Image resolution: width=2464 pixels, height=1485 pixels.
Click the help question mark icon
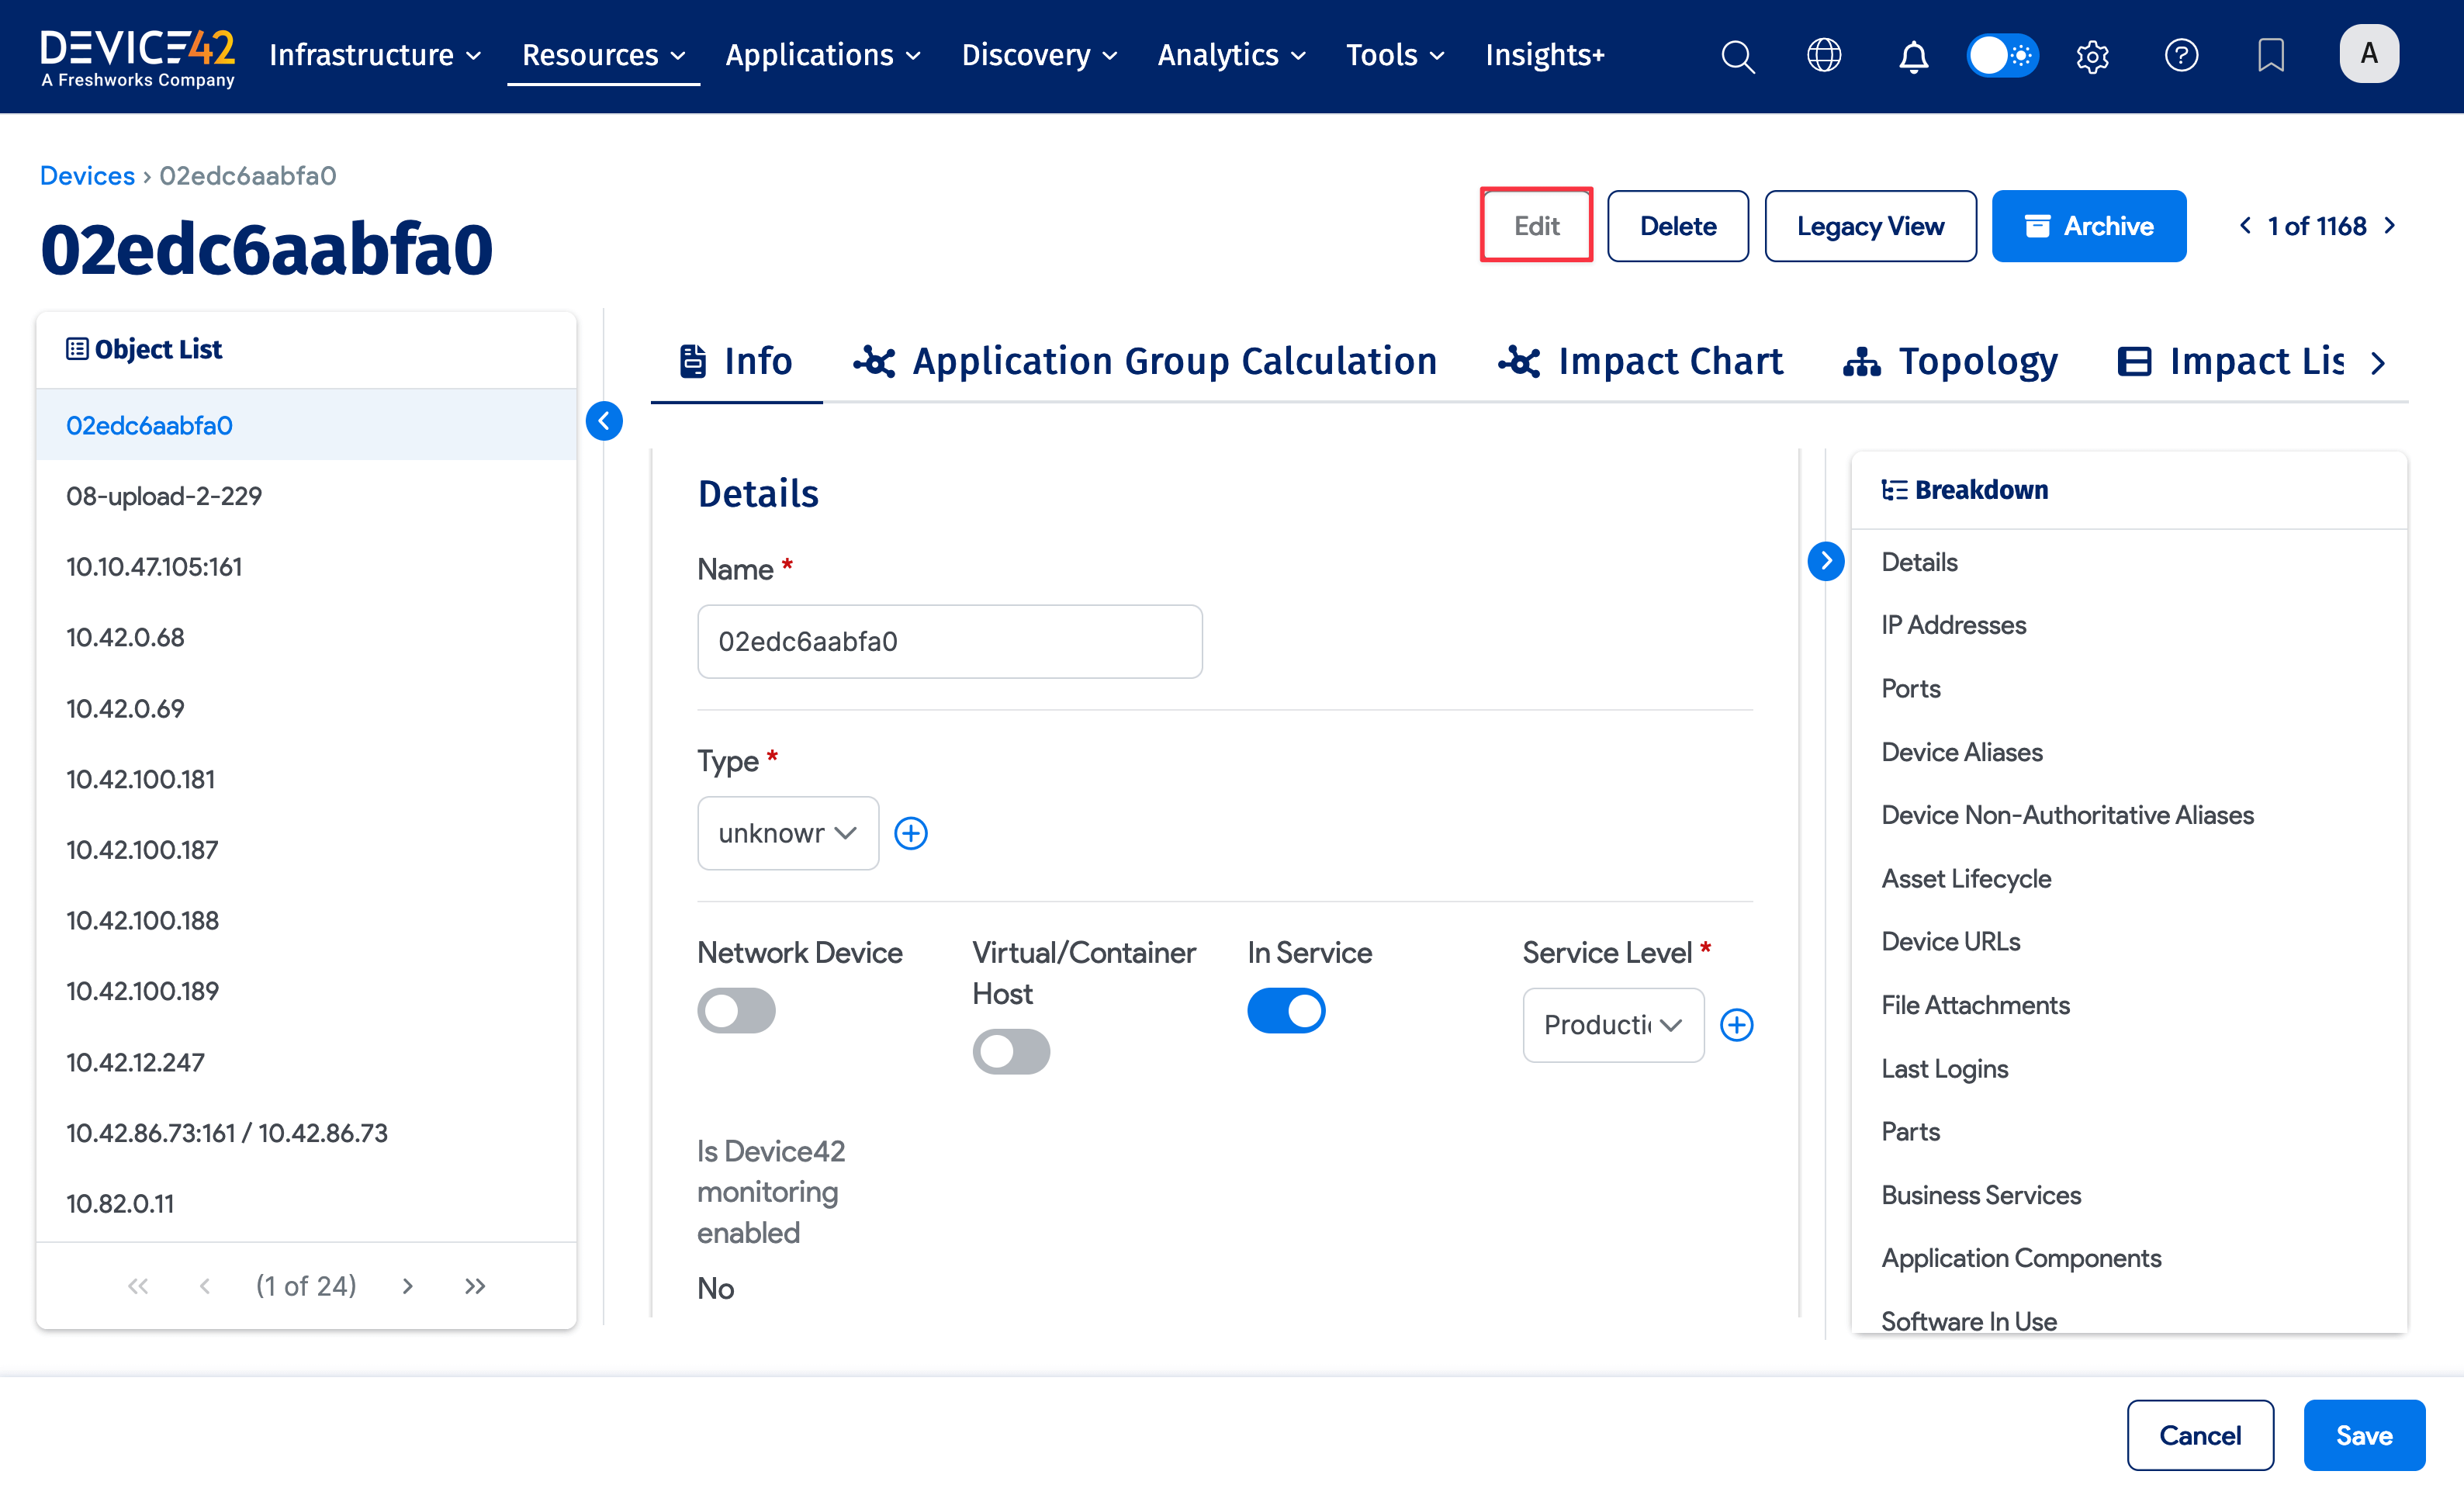pyautogui.click(x=2181, y=56)
